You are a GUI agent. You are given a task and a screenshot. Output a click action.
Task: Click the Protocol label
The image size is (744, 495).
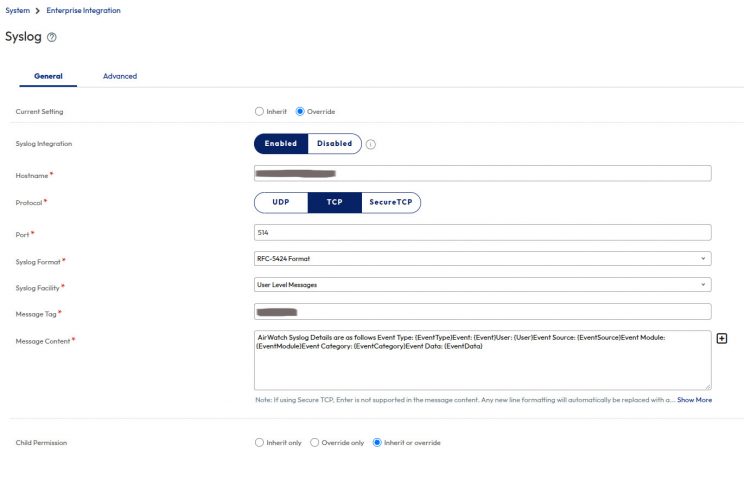29,203
